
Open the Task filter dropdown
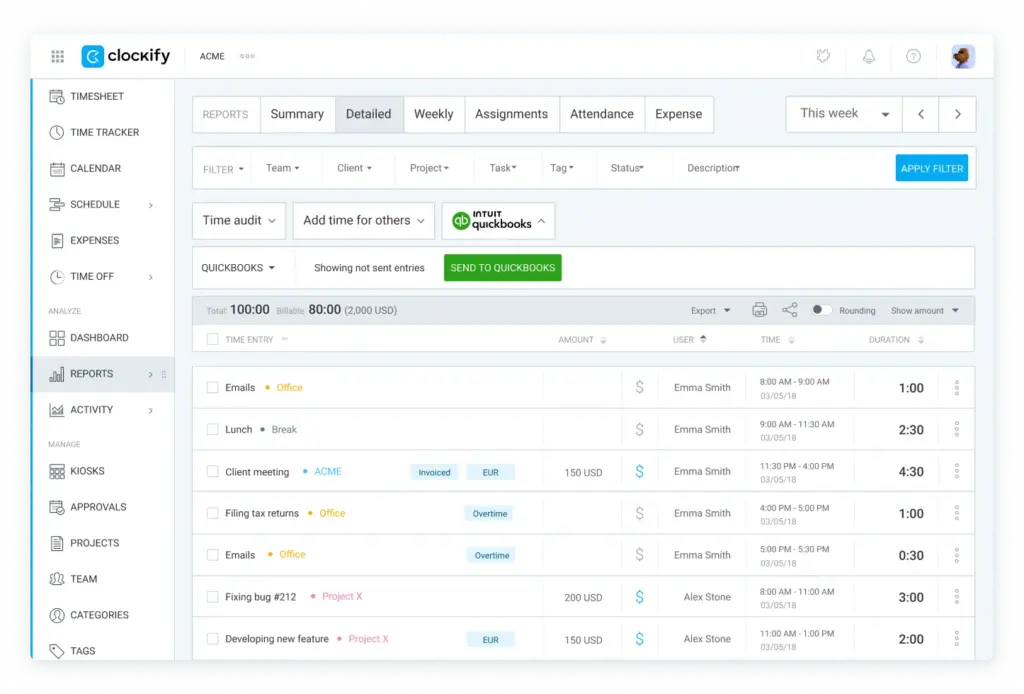coord(503,168)
